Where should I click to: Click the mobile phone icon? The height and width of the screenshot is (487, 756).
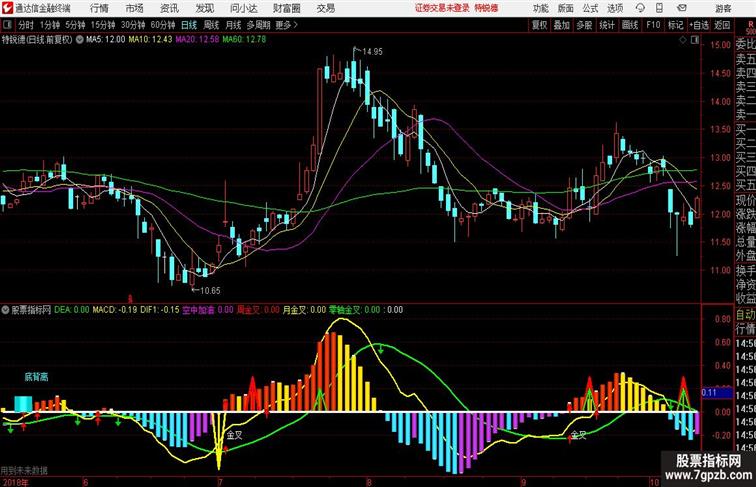(x=660, y=8)
